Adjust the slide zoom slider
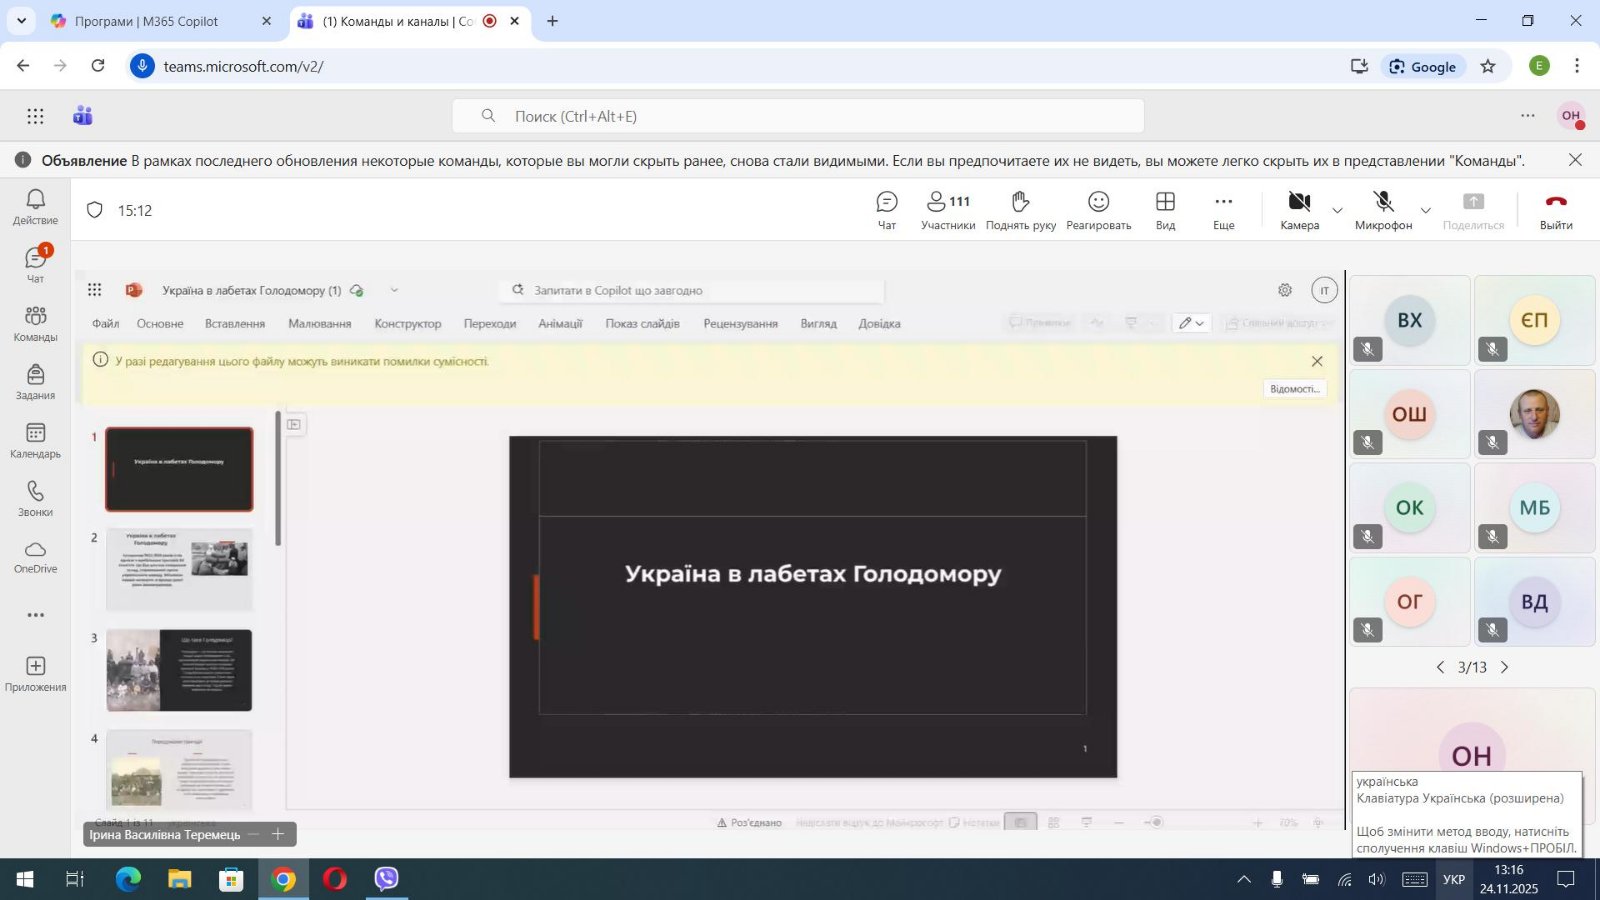 (x=1156, y=822)
